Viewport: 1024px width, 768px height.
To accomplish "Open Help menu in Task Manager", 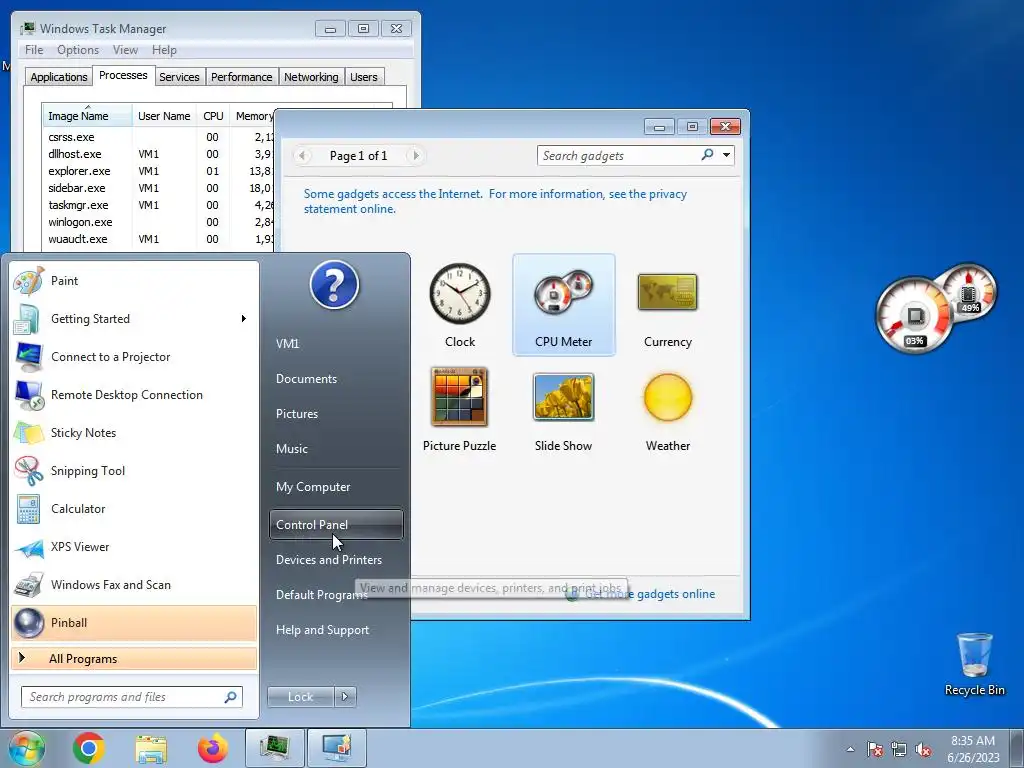I will point(164,50).
